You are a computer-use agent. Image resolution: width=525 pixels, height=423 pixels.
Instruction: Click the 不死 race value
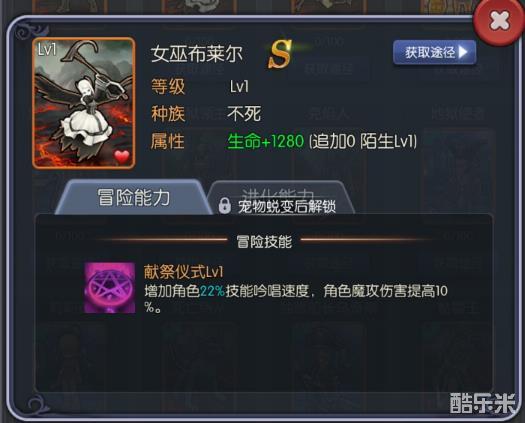pos(244,114)
